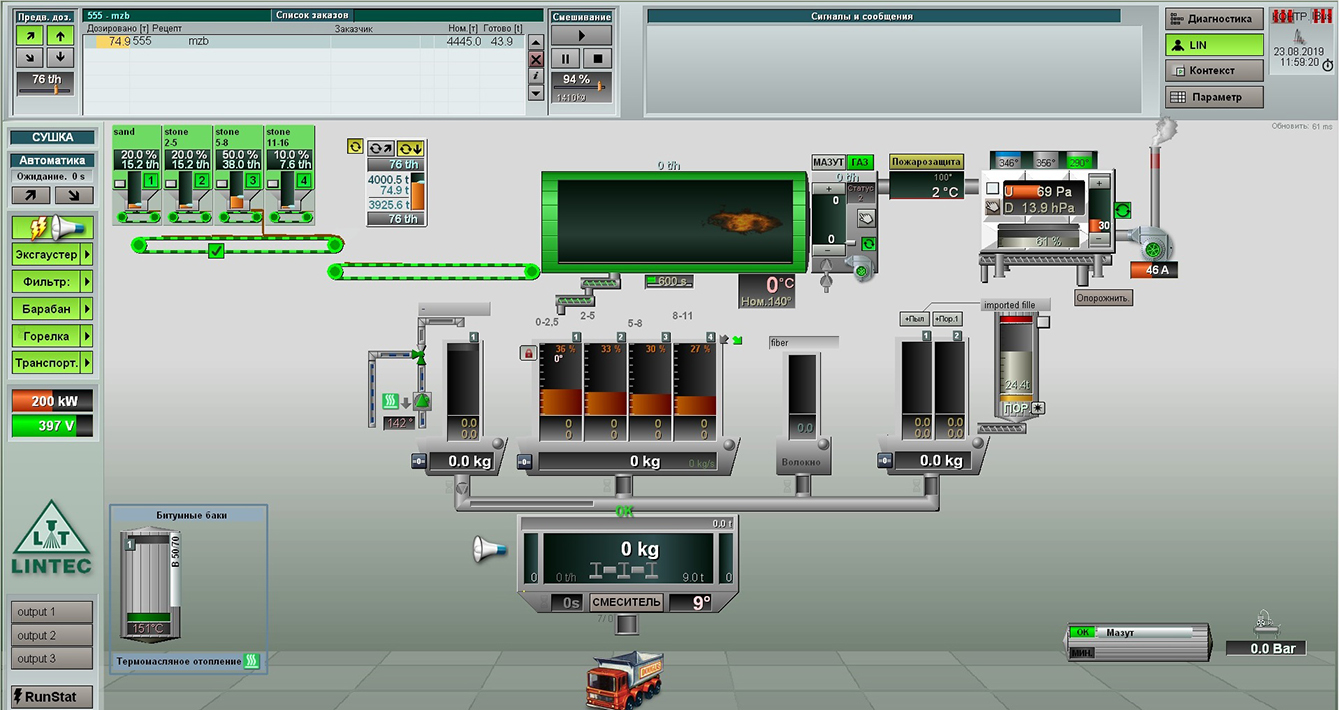This screenshot has width=1340, height=710.
Task: Click the megaphone horn icon near the mixer
Action: tap(489, 548)
